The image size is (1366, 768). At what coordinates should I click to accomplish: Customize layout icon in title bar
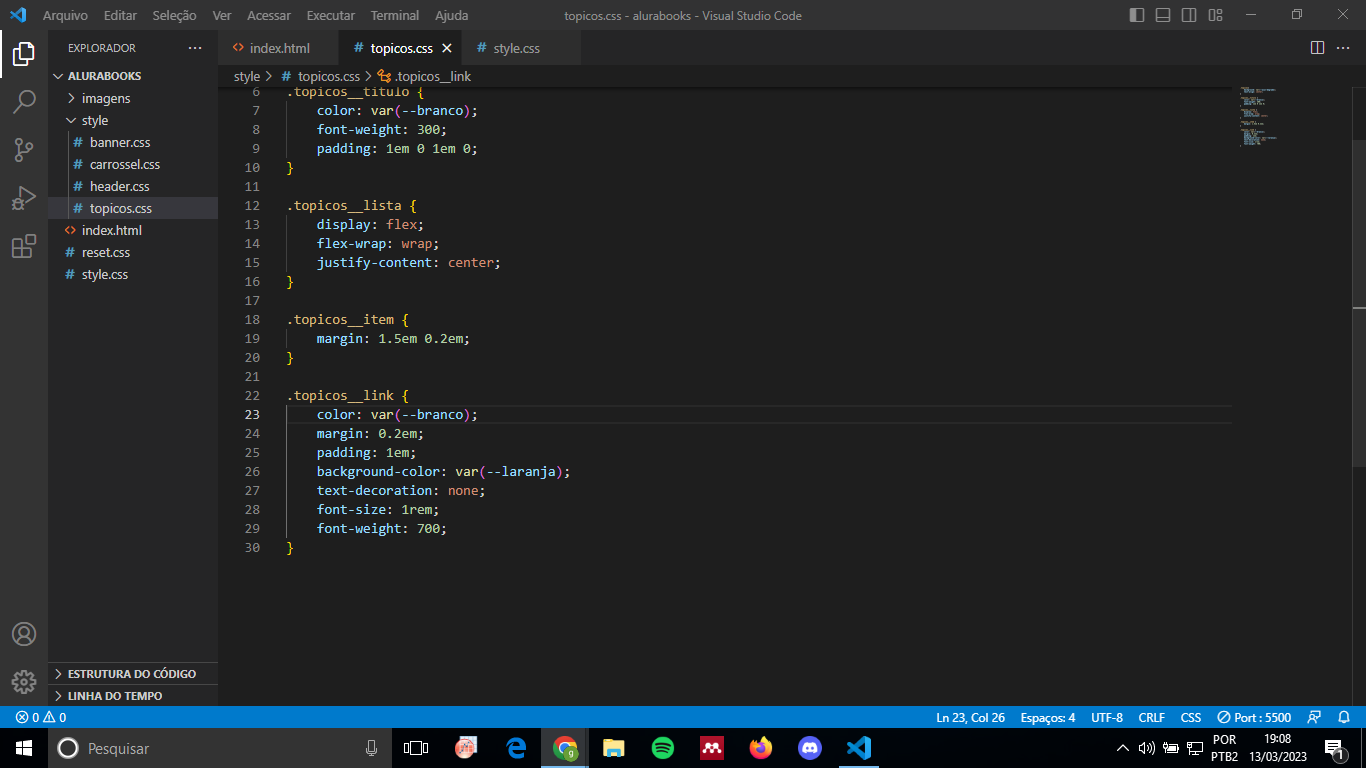click(1215, 15)
